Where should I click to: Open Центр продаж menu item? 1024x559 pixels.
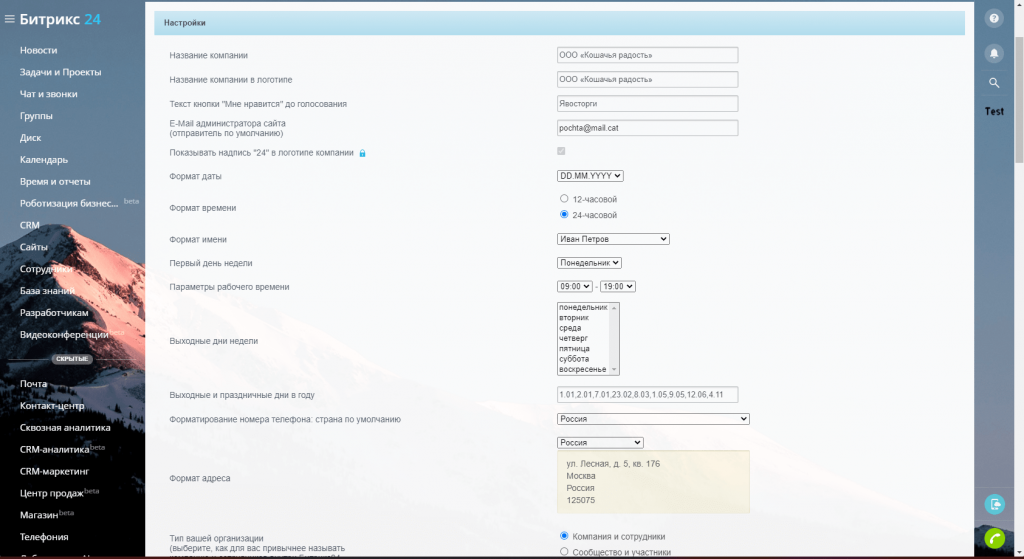52,493
